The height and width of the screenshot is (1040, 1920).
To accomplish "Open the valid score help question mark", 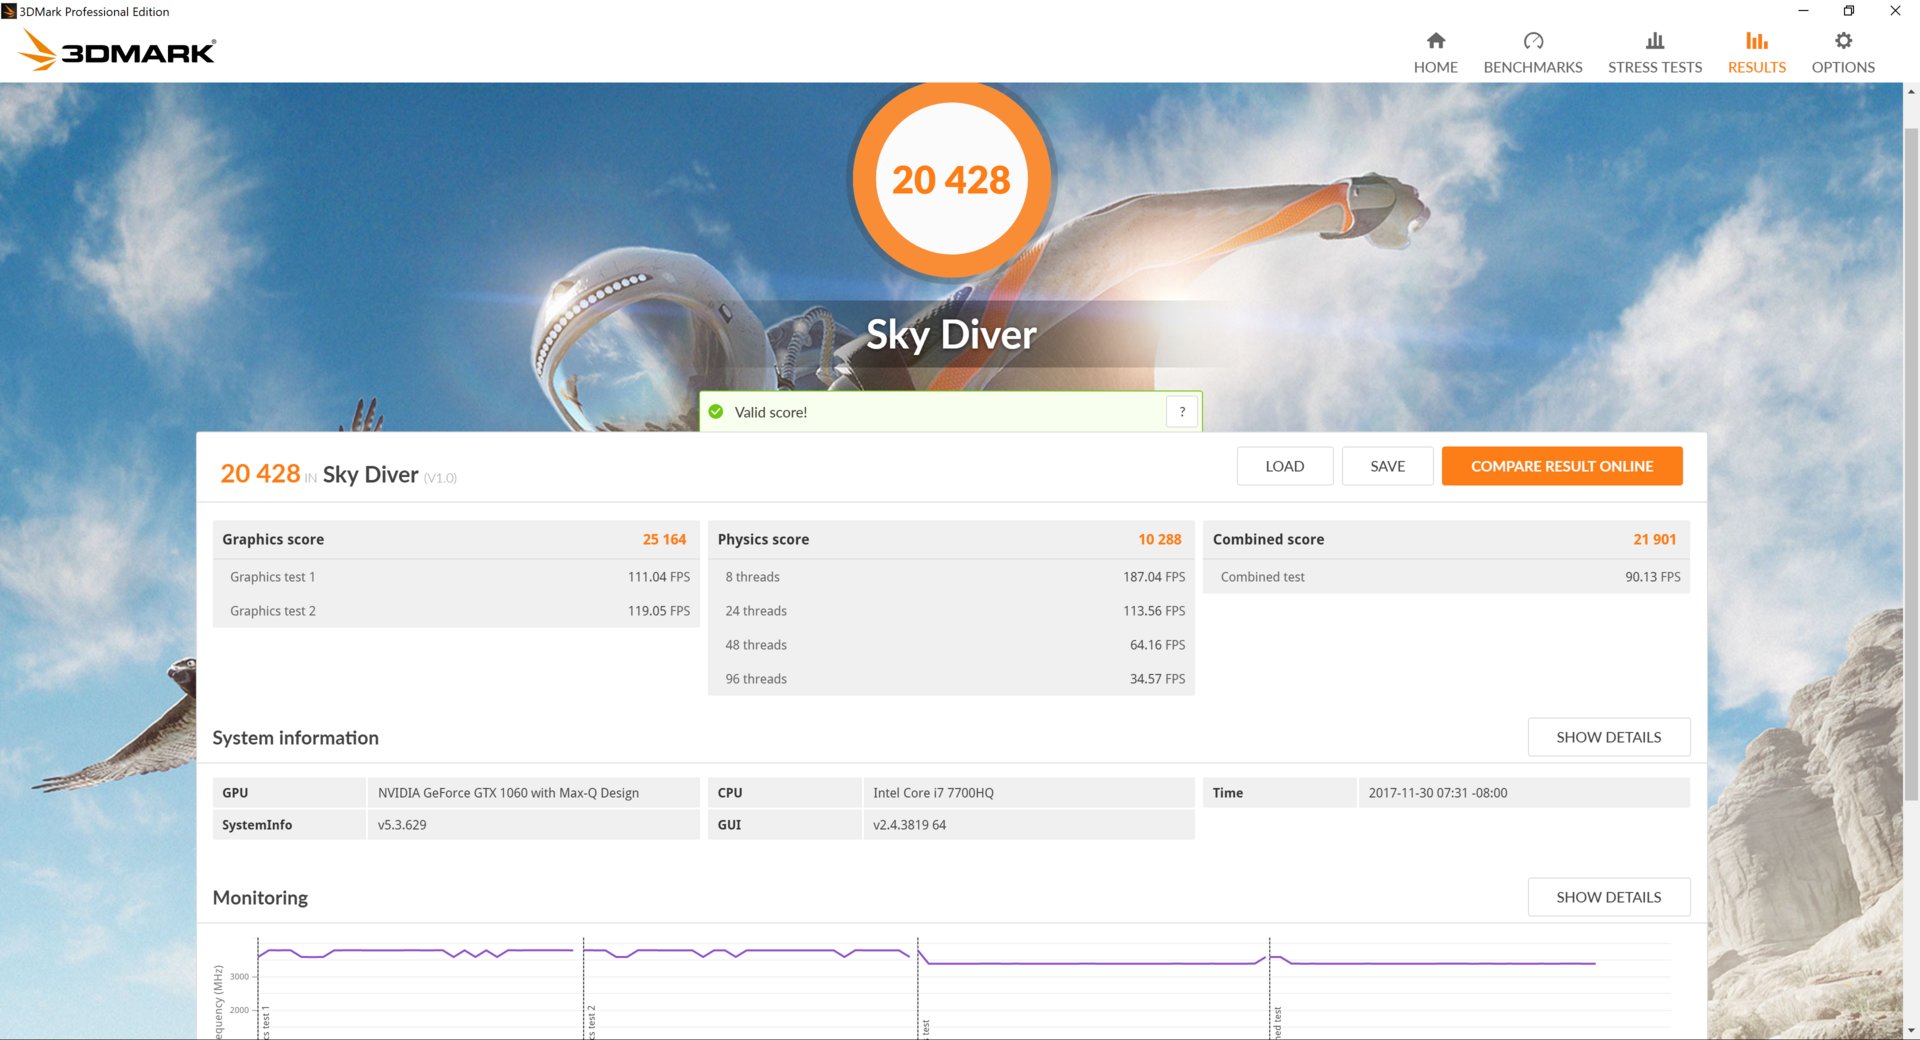I will pos(1182,412).
